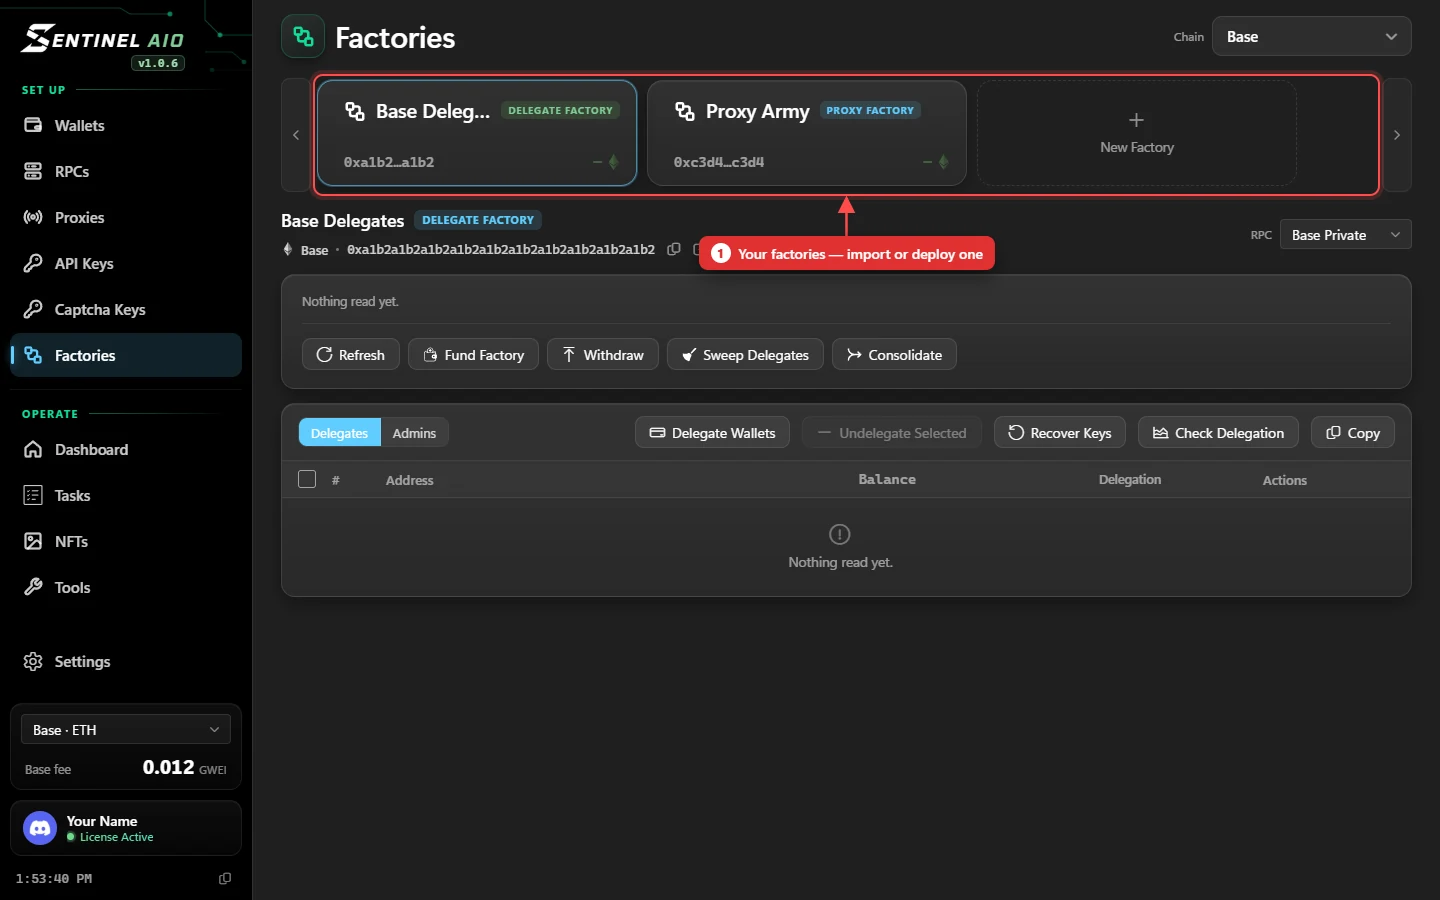
Task: Click the 0.012 GWEI base fee value
Action: click(x=185, y=768)
